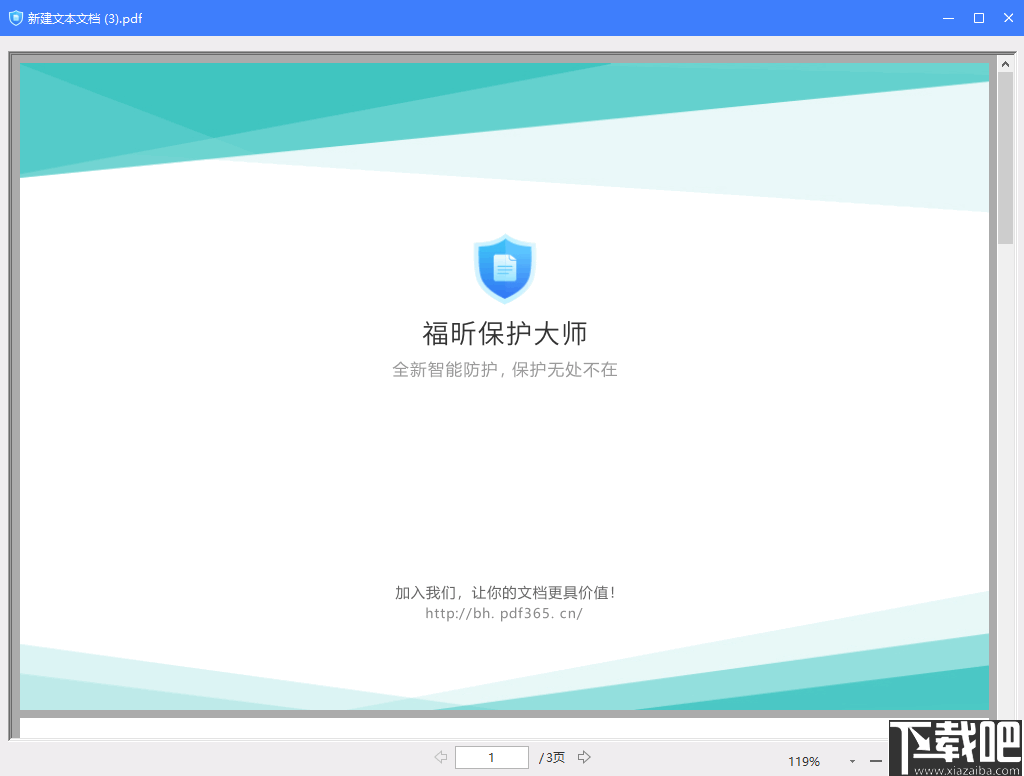Viewport: 1024px width, 776px height.
Task: Click the blue shield document logo
Action: (x=505, y=268)
